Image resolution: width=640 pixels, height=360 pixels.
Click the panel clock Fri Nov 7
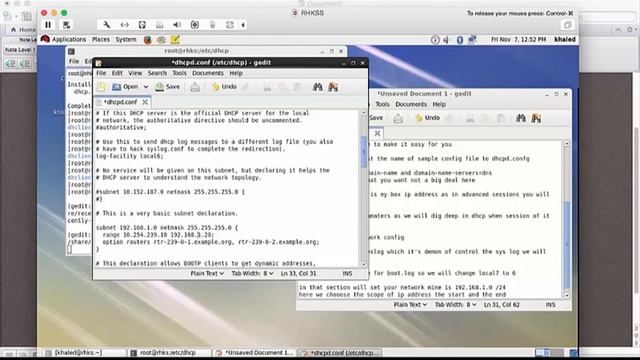(518, 40)
